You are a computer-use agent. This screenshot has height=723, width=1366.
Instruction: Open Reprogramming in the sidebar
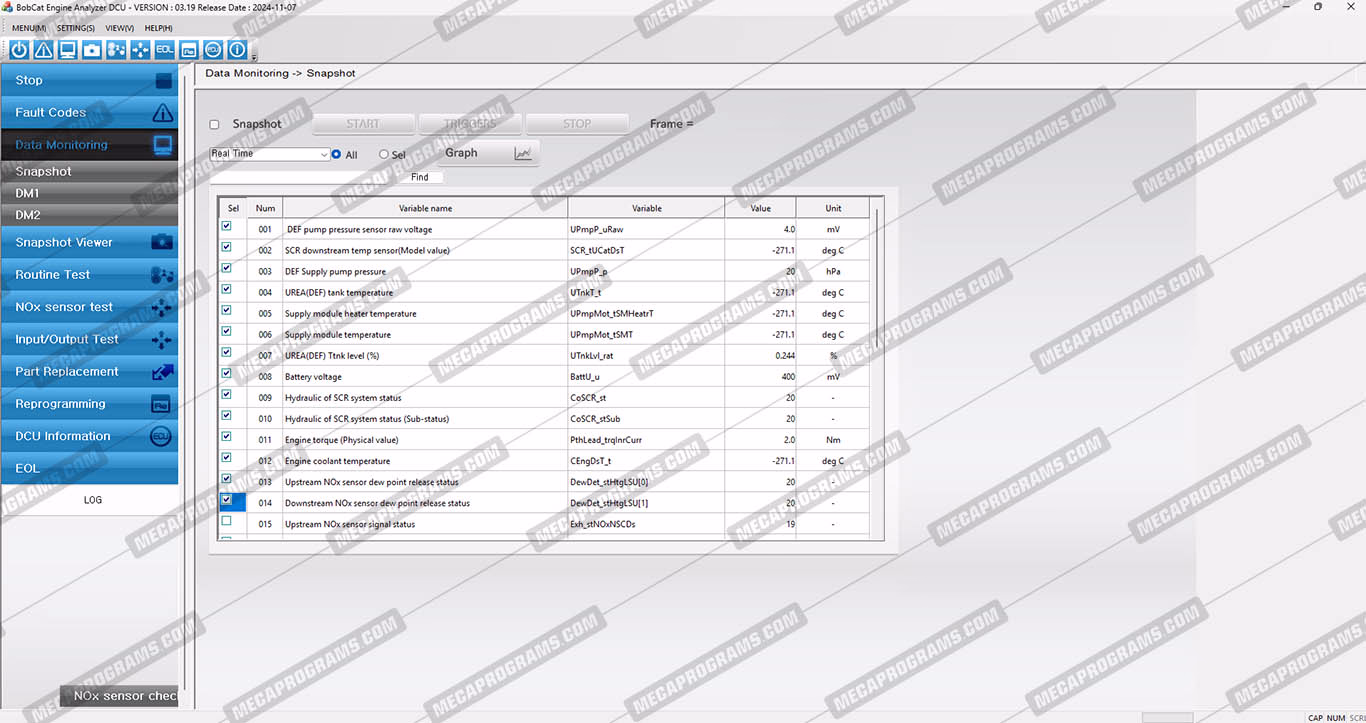(x=89, y=404)
